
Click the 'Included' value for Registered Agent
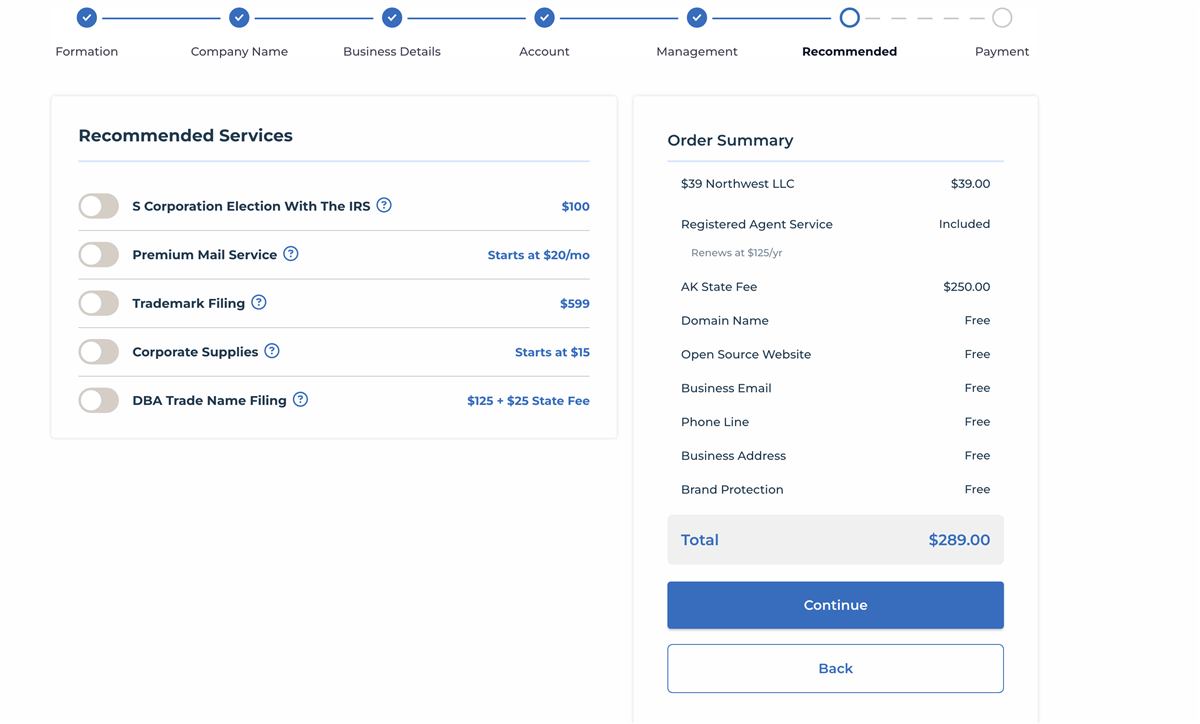pos(964,224)
